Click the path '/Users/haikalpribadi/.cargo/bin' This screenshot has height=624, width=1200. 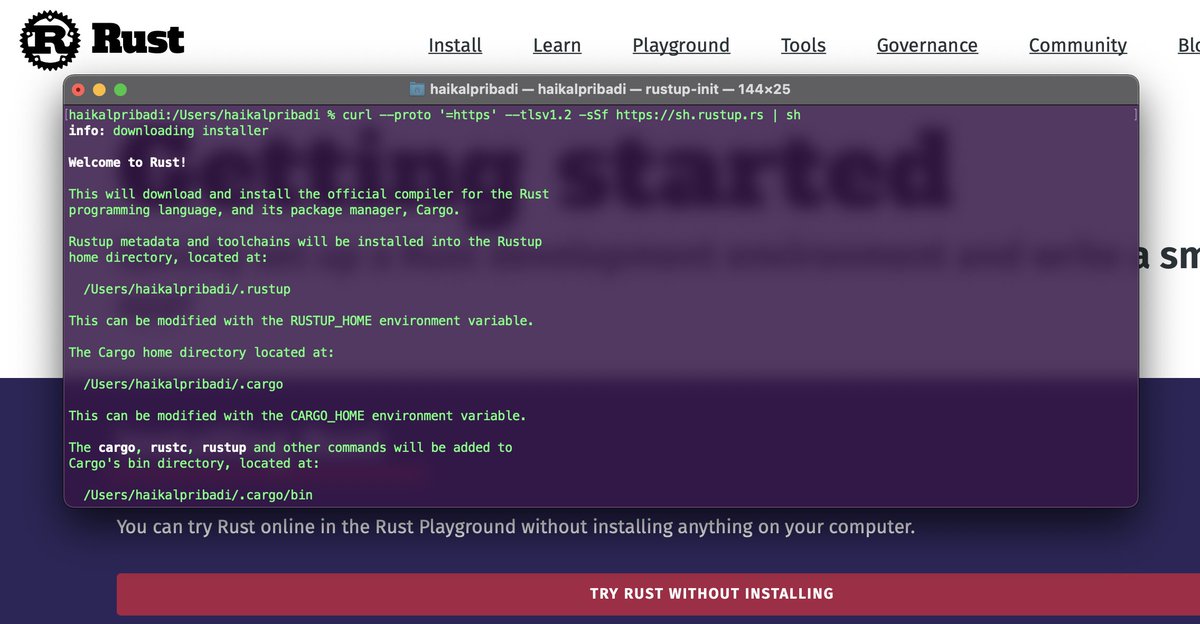198,495
